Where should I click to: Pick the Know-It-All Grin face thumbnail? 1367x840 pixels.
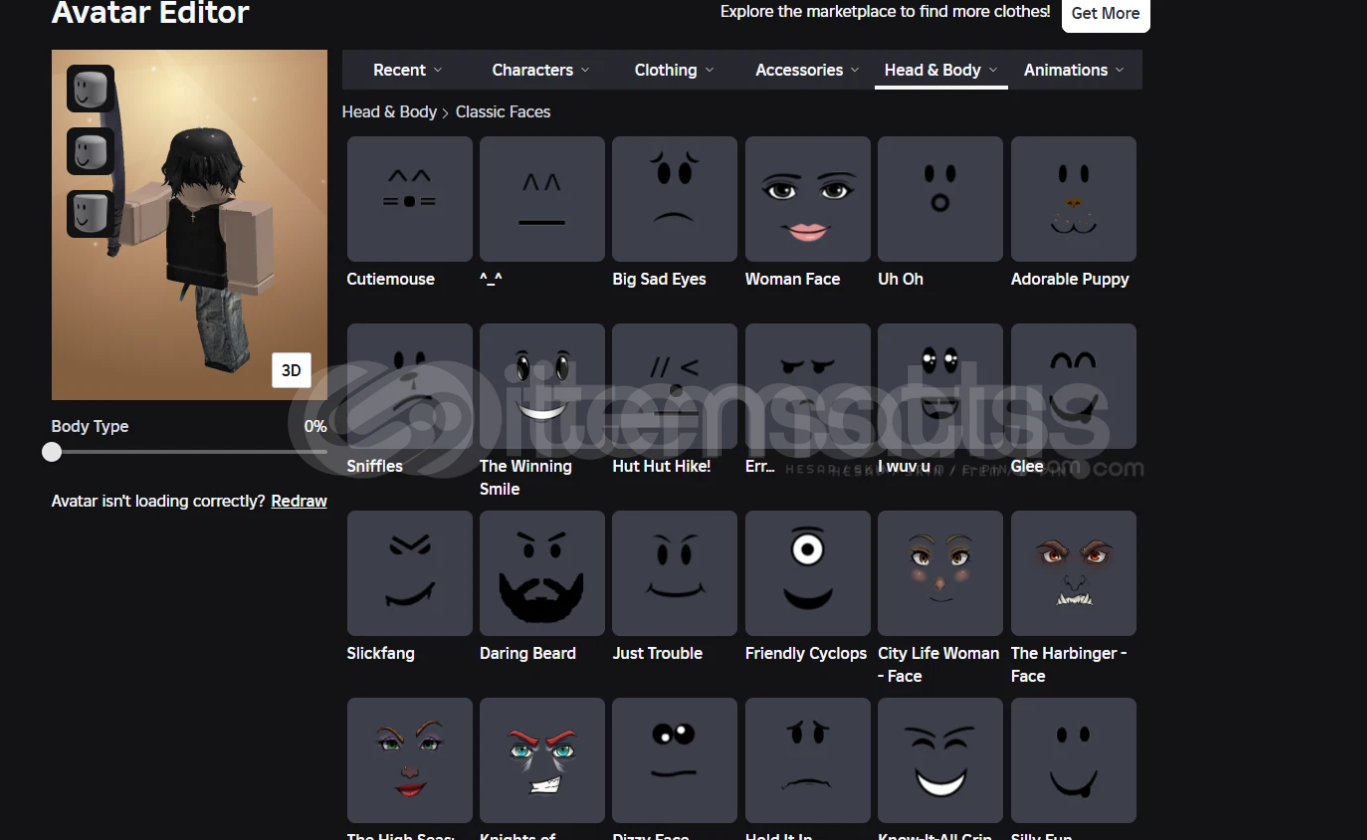pos(940,760)
